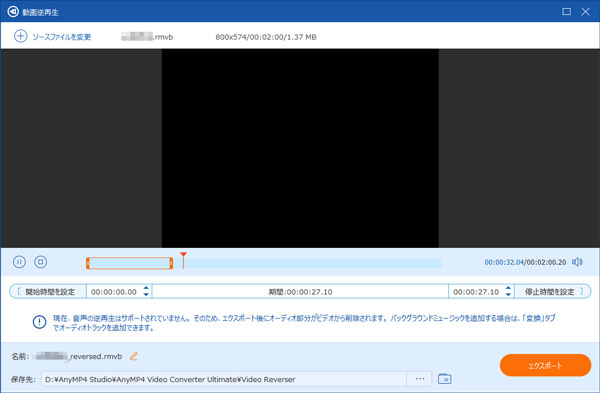
Task: Click the pencil icon to rename output
Action: pyautogui.click(x=134, y=356)
